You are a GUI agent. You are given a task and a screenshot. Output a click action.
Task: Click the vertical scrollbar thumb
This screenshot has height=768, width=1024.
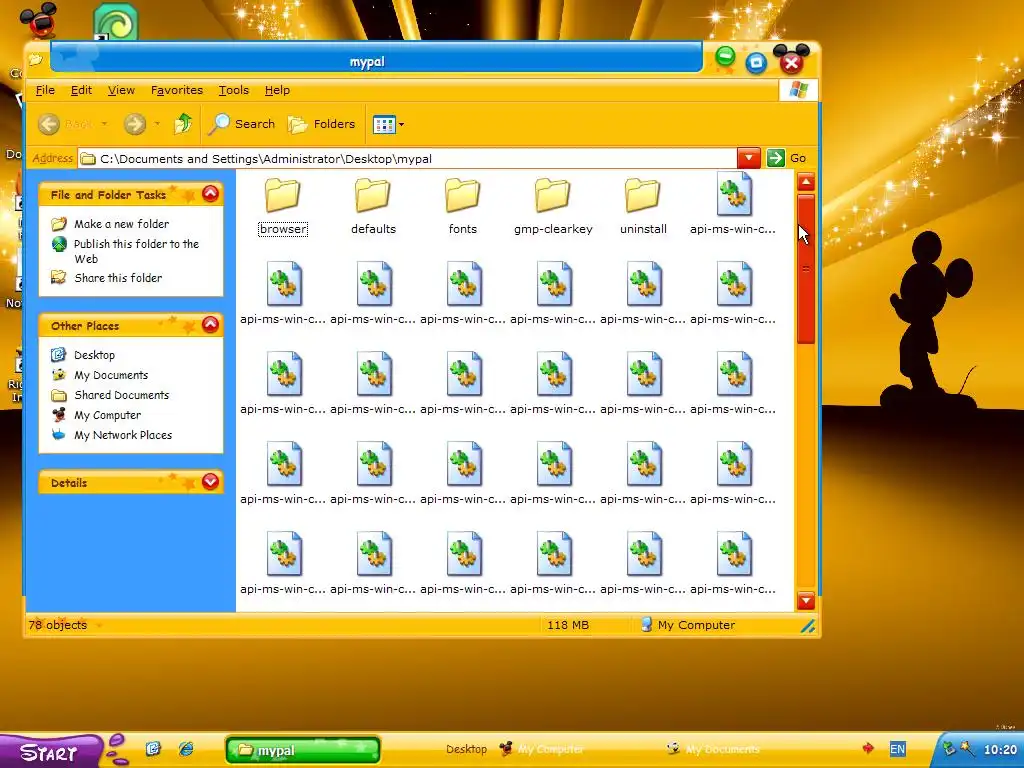click(x=806, y=268)
